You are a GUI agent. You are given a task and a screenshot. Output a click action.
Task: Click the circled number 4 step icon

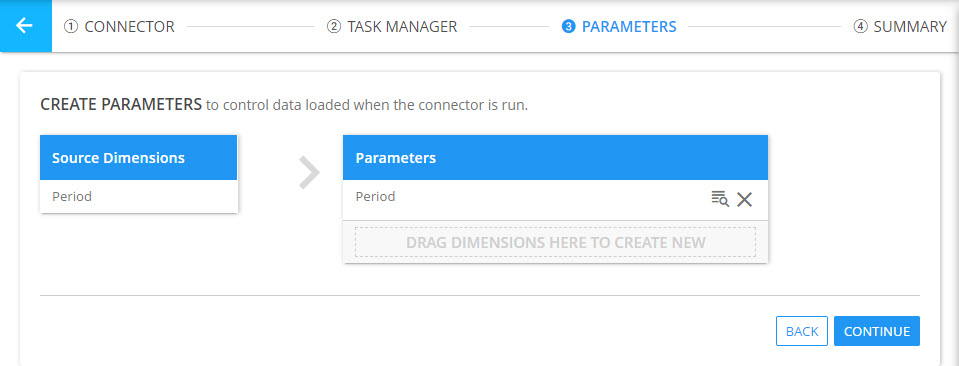click(x=861, y=27)
